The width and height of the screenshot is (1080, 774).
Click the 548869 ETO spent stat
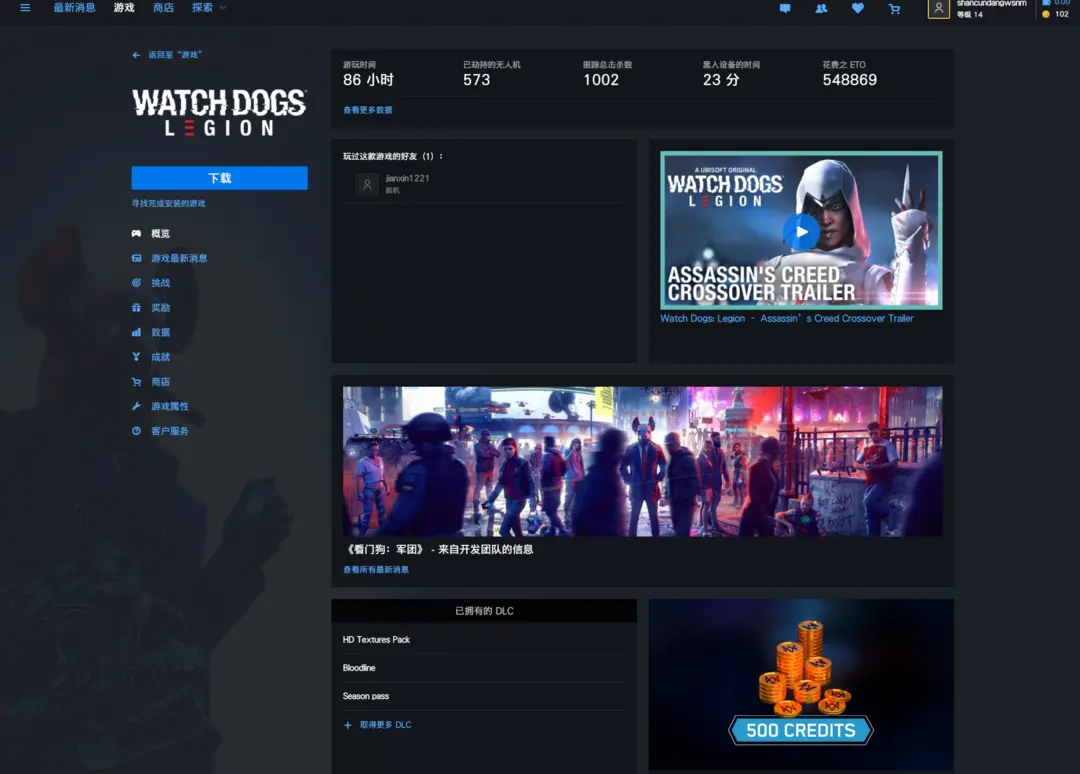pyautogui.click(x=849, y=80)
